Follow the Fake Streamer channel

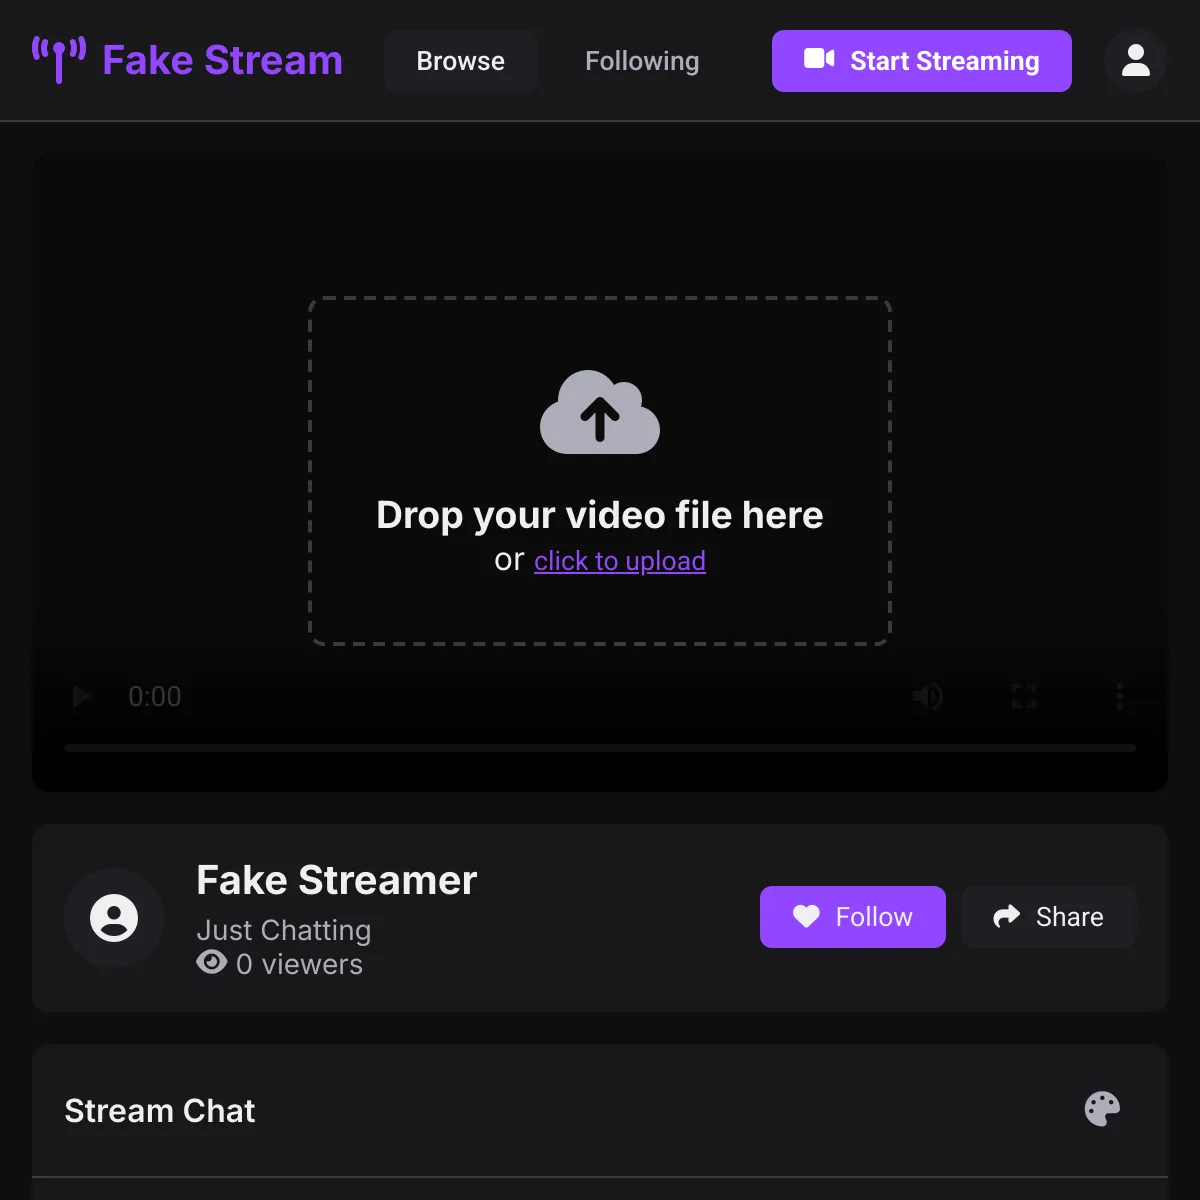[853, 916]
